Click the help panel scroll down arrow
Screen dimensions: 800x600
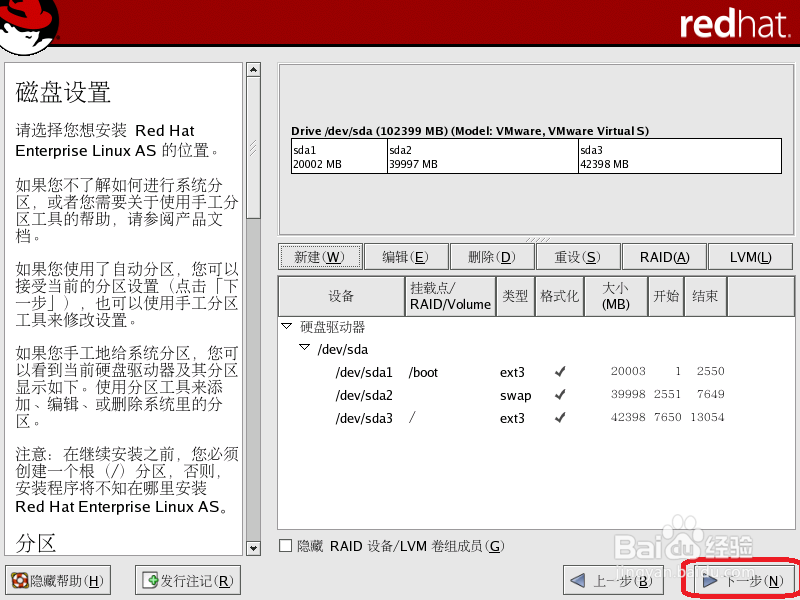[253, 548]
